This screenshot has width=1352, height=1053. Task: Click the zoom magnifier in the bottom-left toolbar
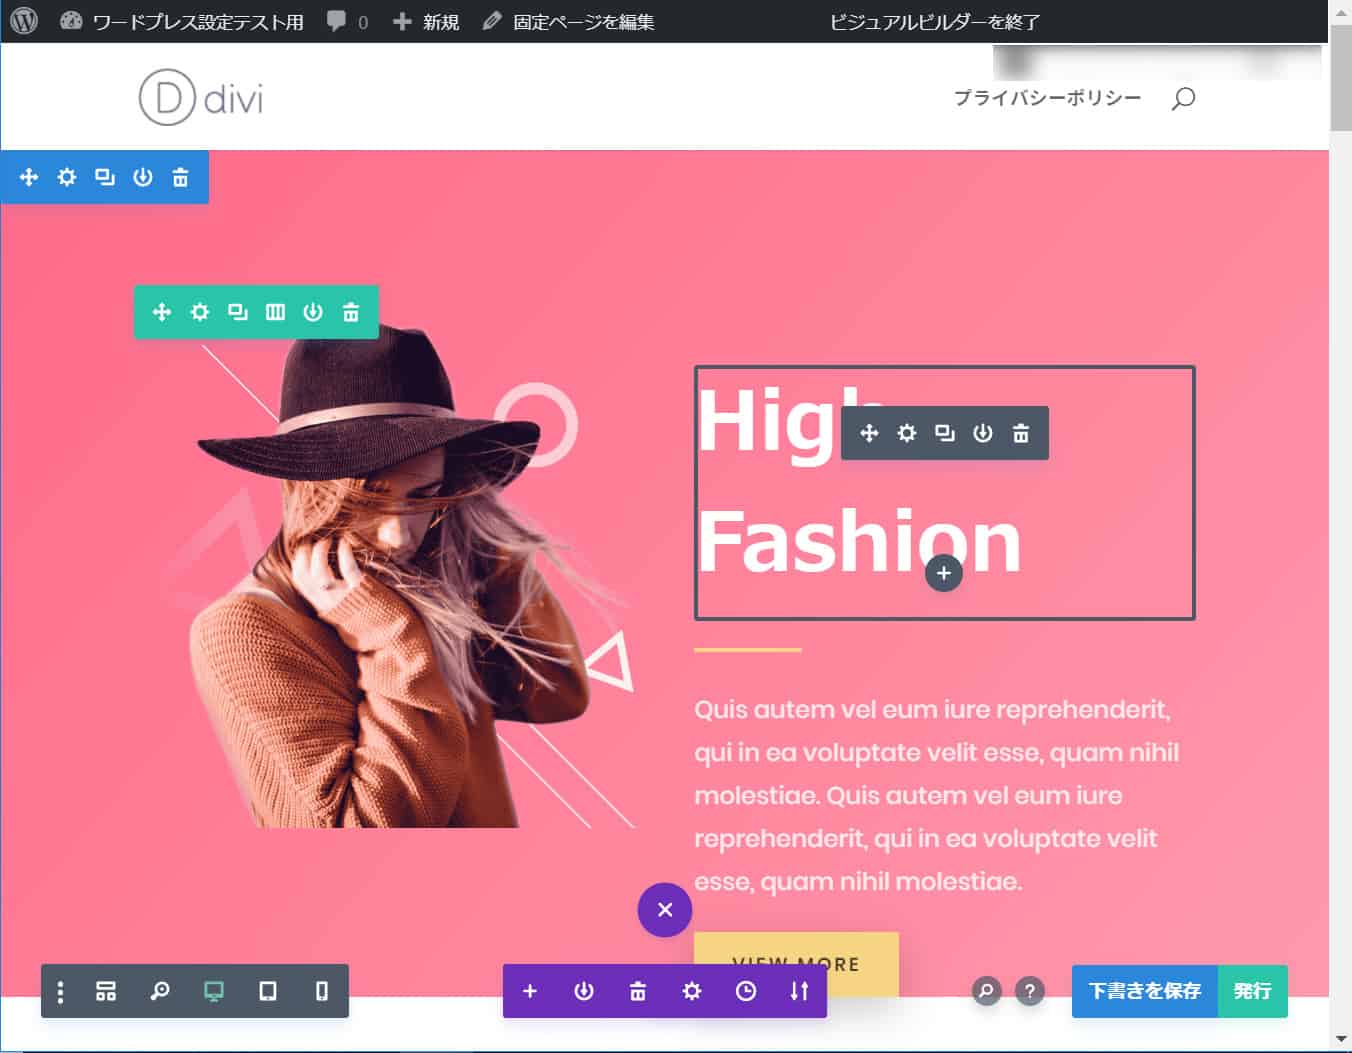tap(160, 991)
